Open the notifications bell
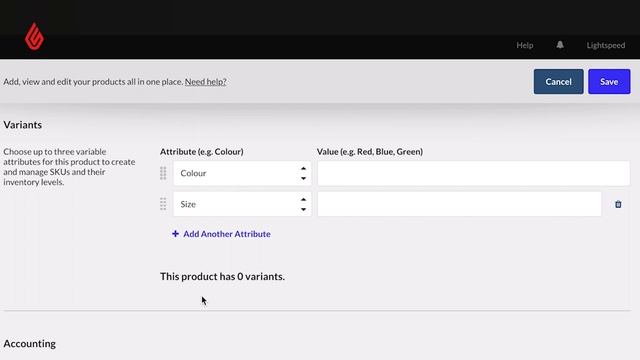Image resolution: width=640 pixels, height=360 pixels. coord(560,45)
